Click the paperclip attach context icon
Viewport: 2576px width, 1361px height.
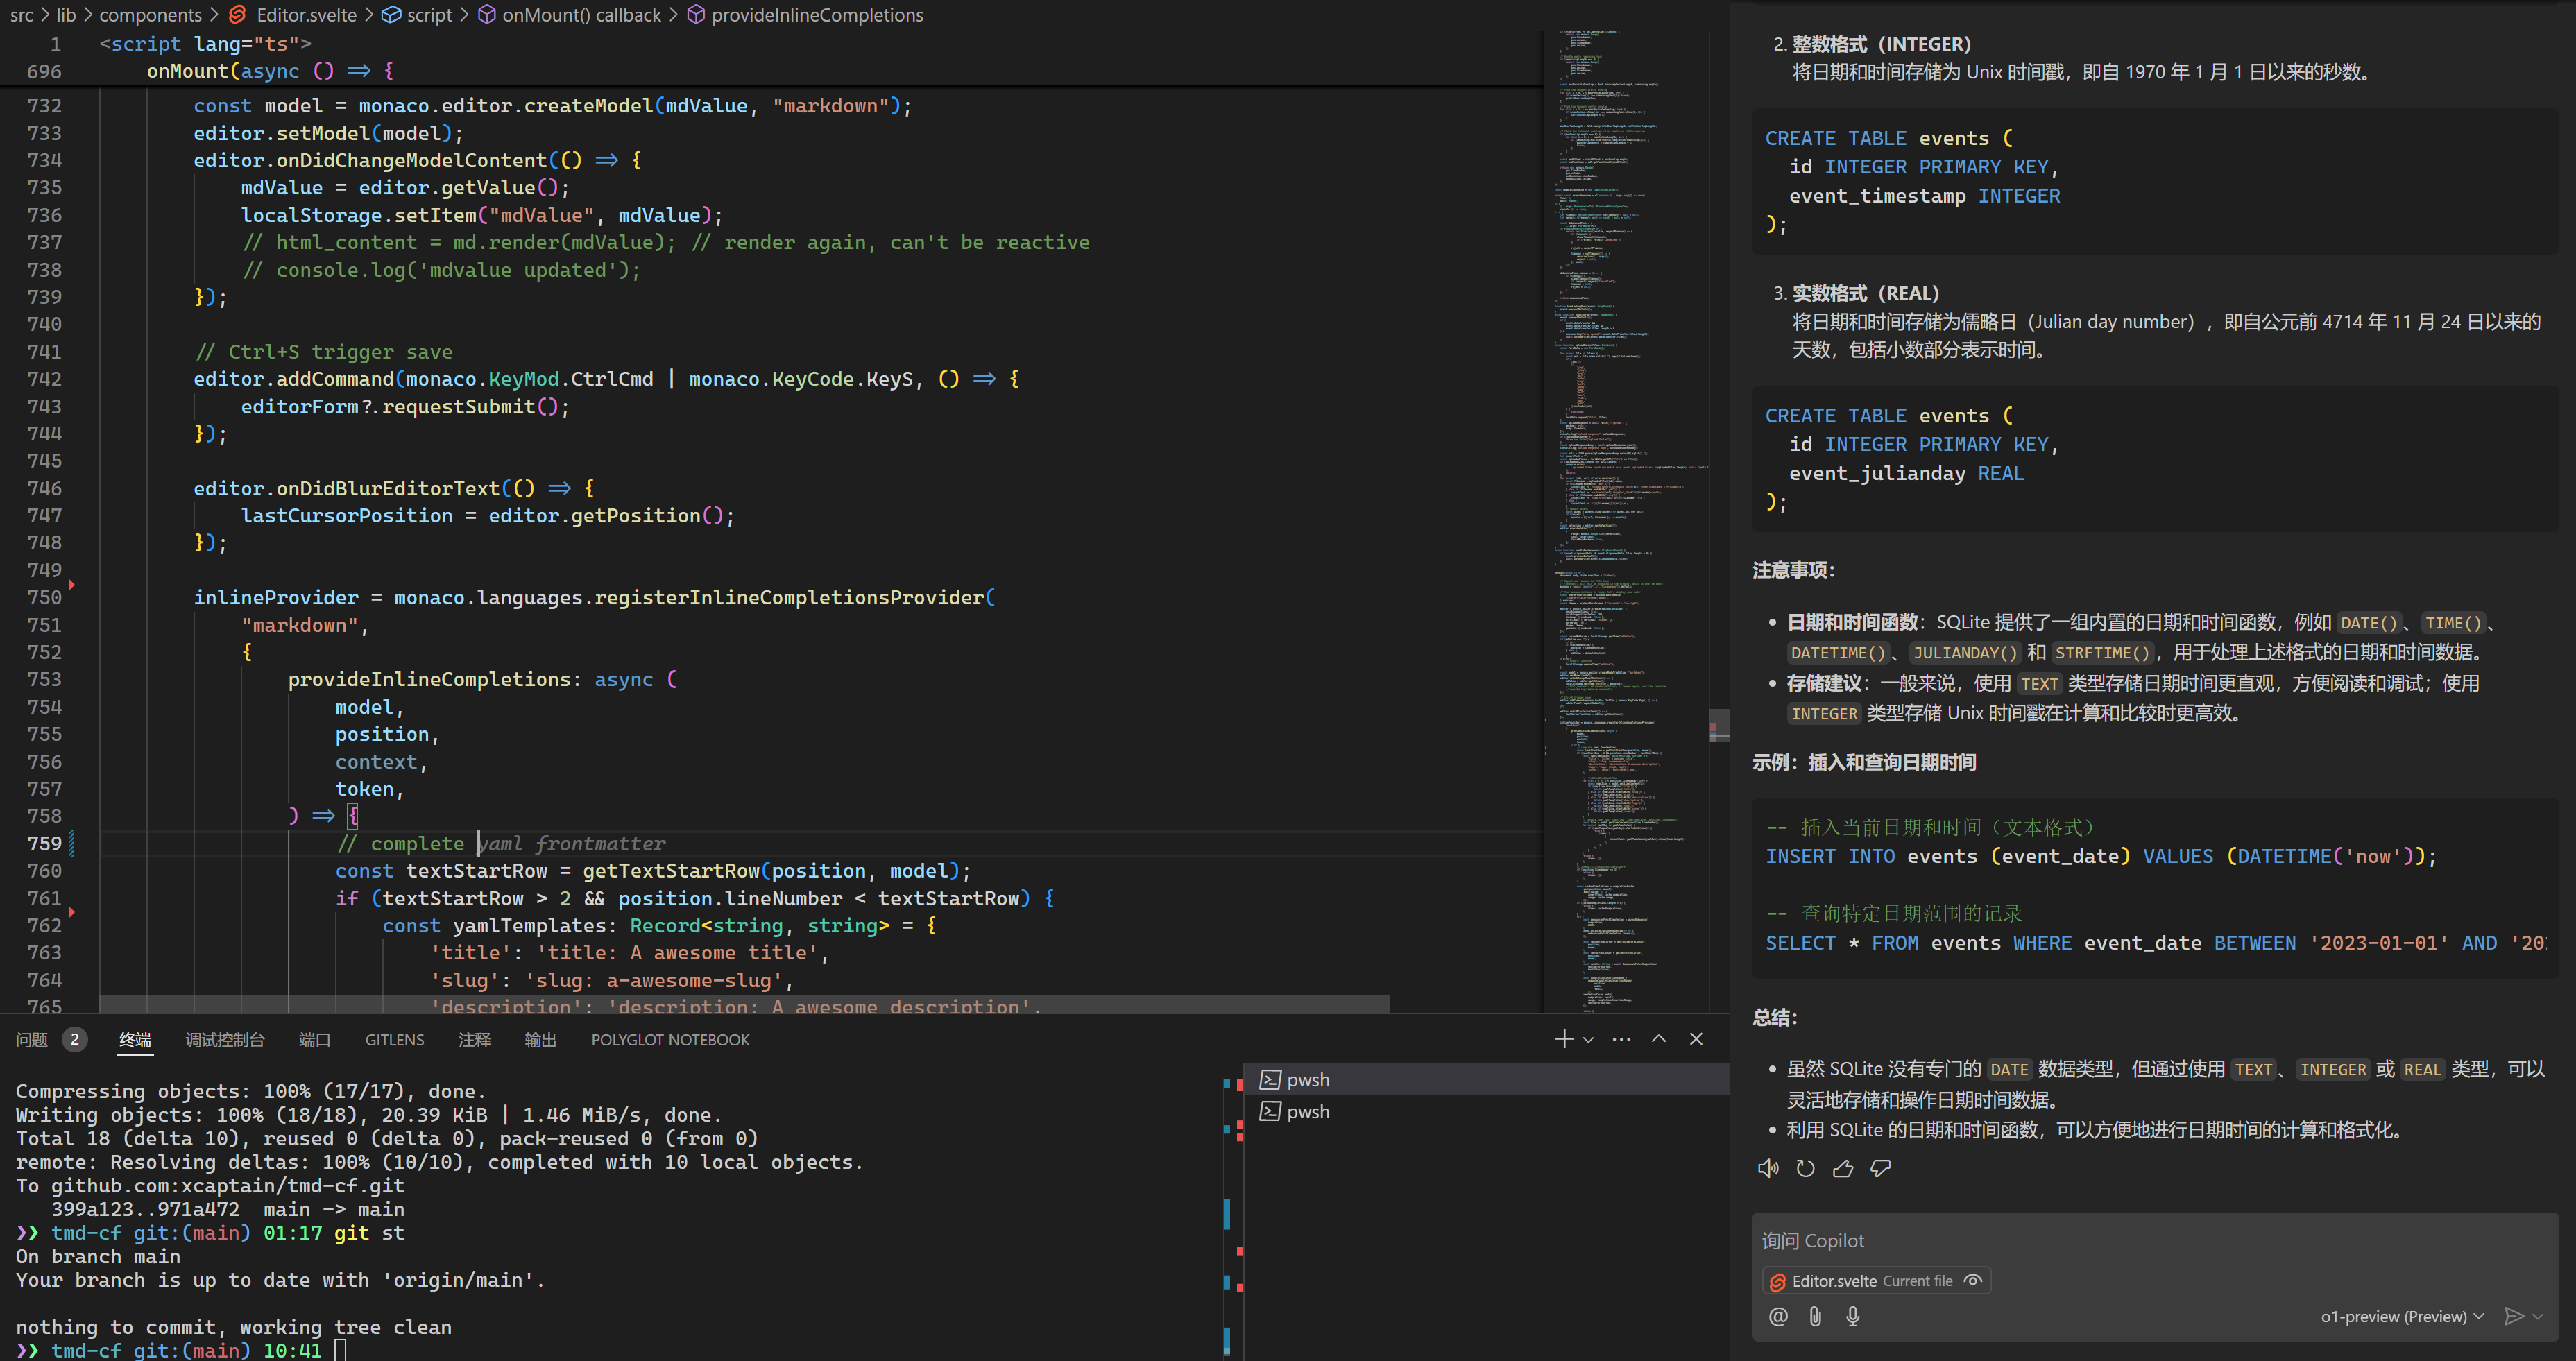click(1815, 1316)
